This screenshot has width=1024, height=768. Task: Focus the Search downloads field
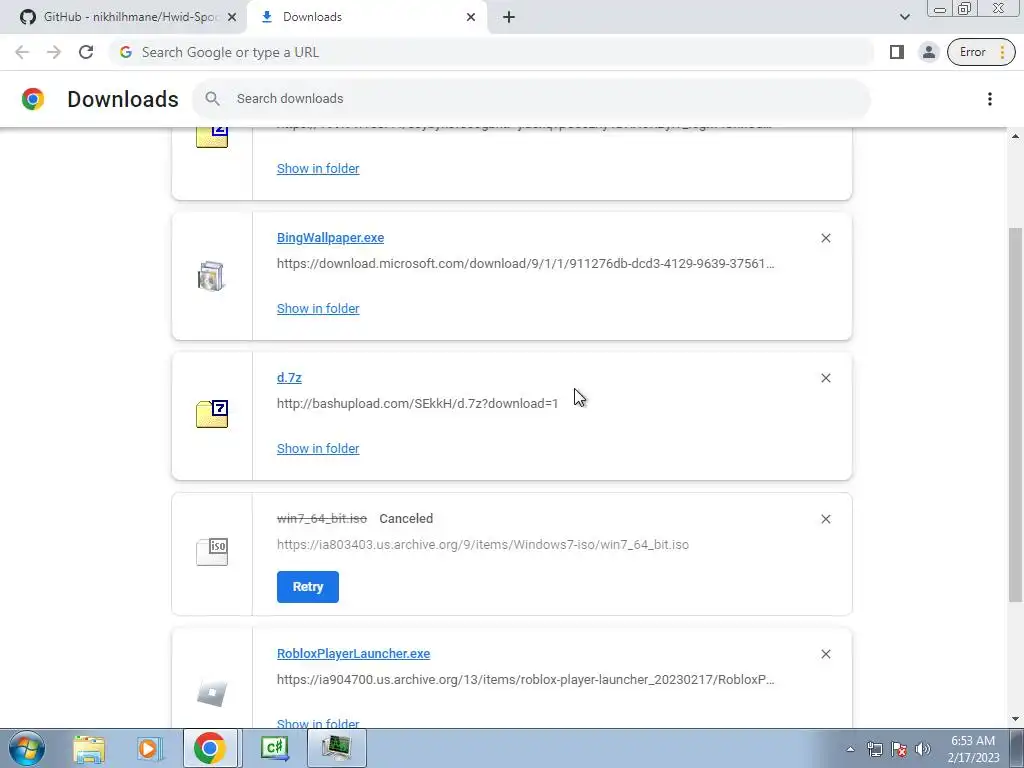tap(531, 99)
